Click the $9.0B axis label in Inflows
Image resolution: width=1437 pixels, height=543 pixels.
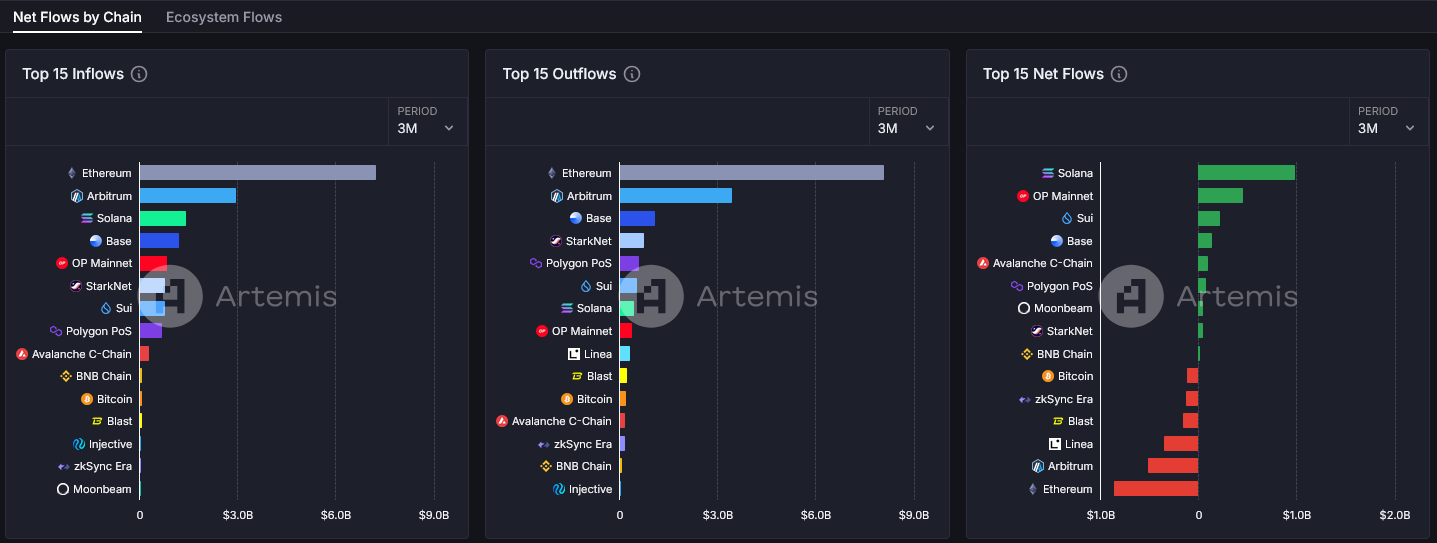(x=434, y=515)
